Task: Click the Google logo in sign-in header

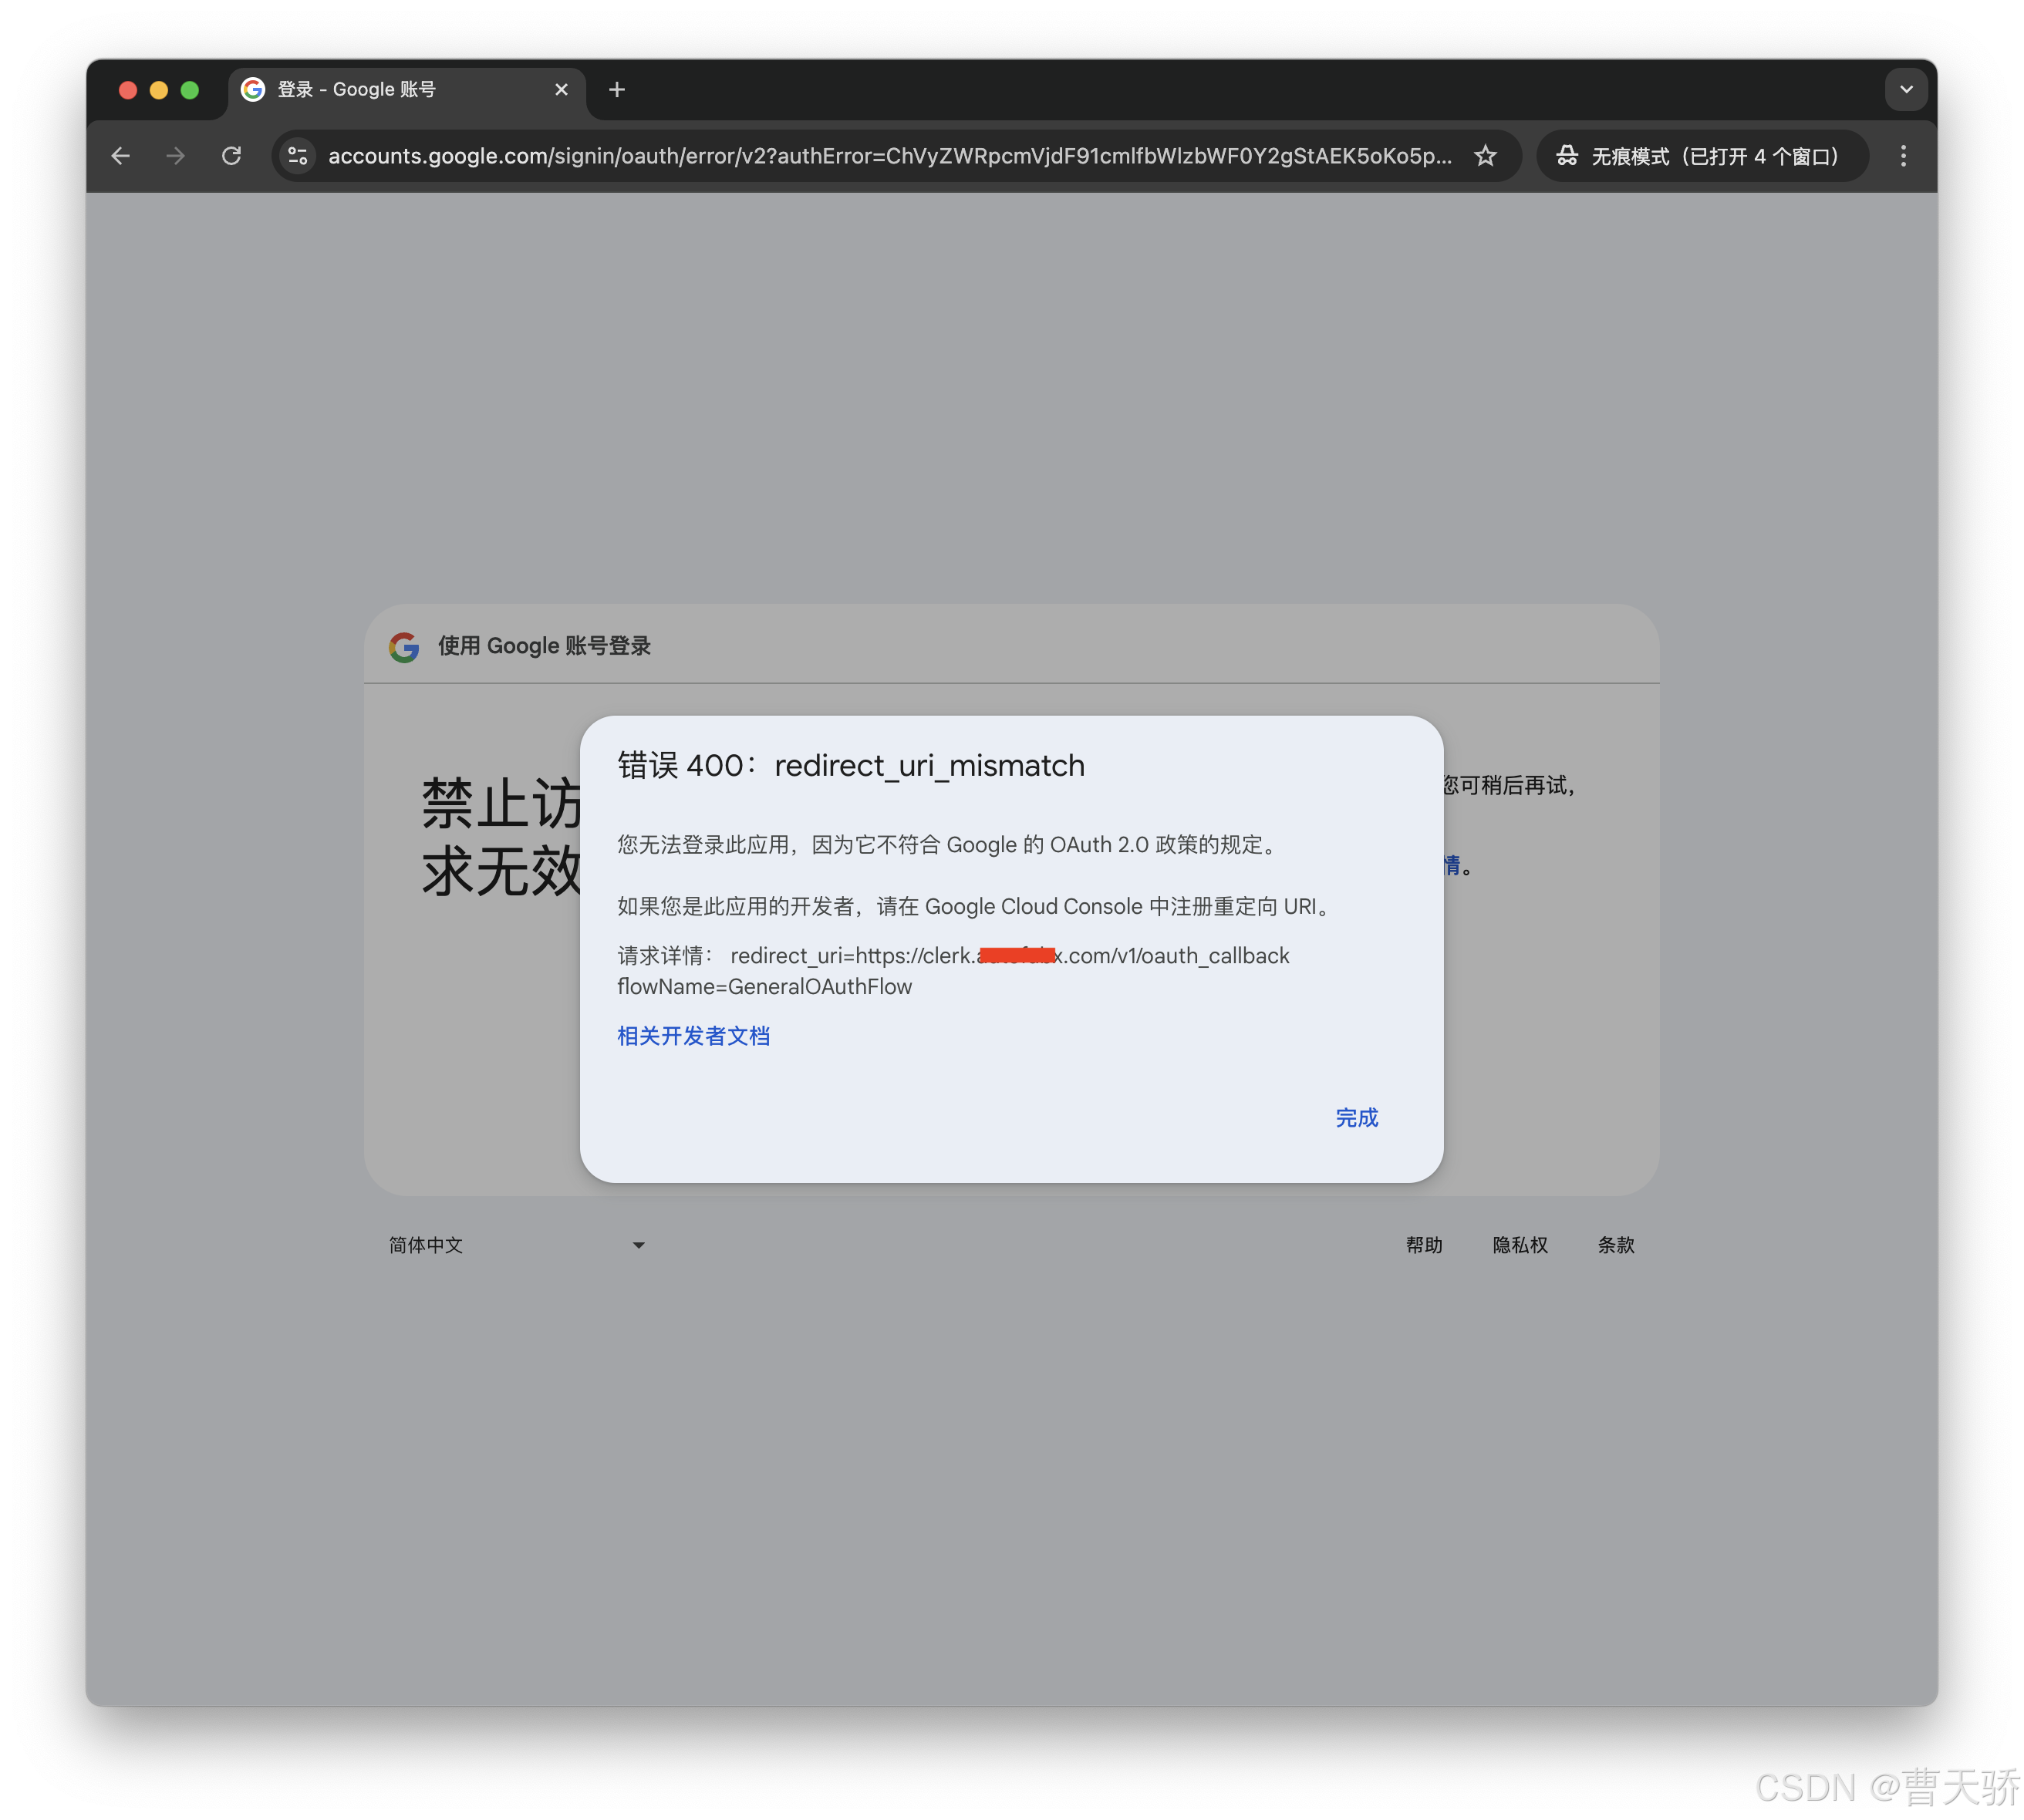Action: (x=404, y=647)
